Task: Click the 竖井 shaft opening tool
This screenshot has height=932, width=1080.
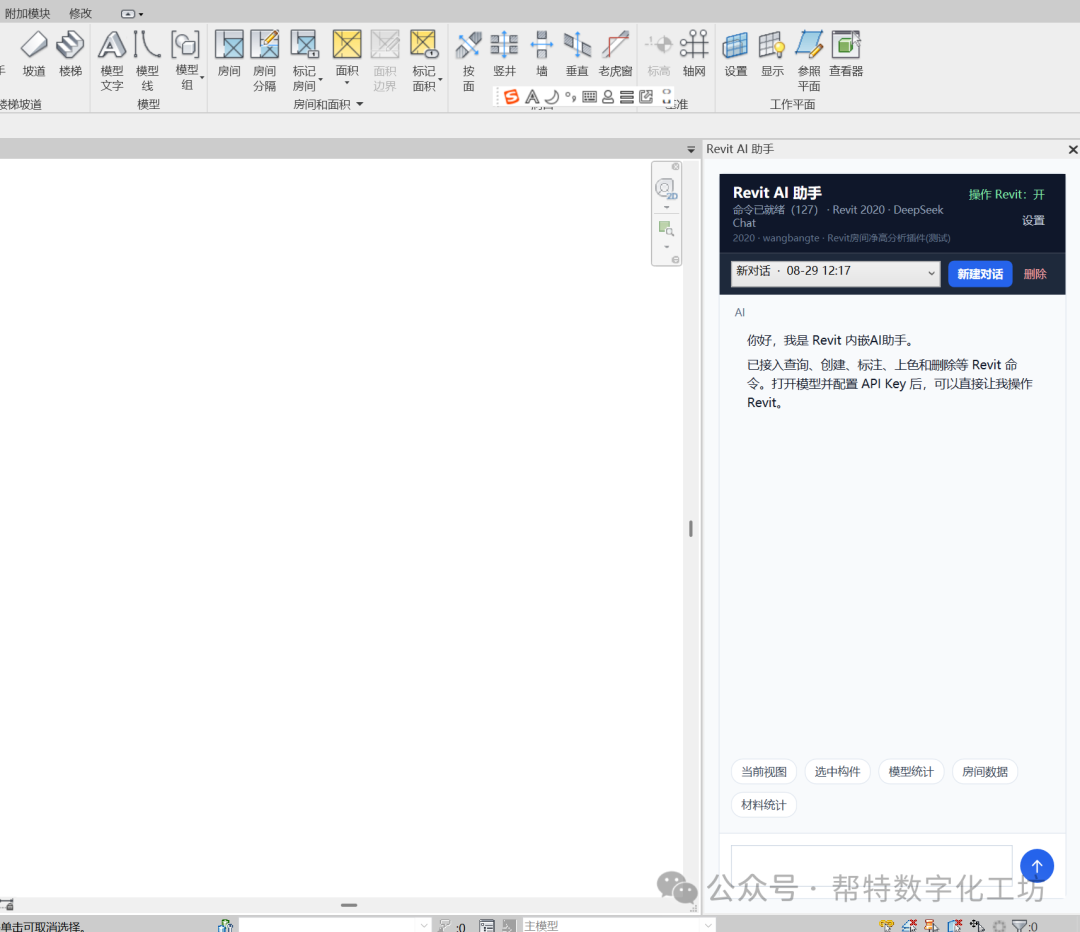Action: (504, 54)
